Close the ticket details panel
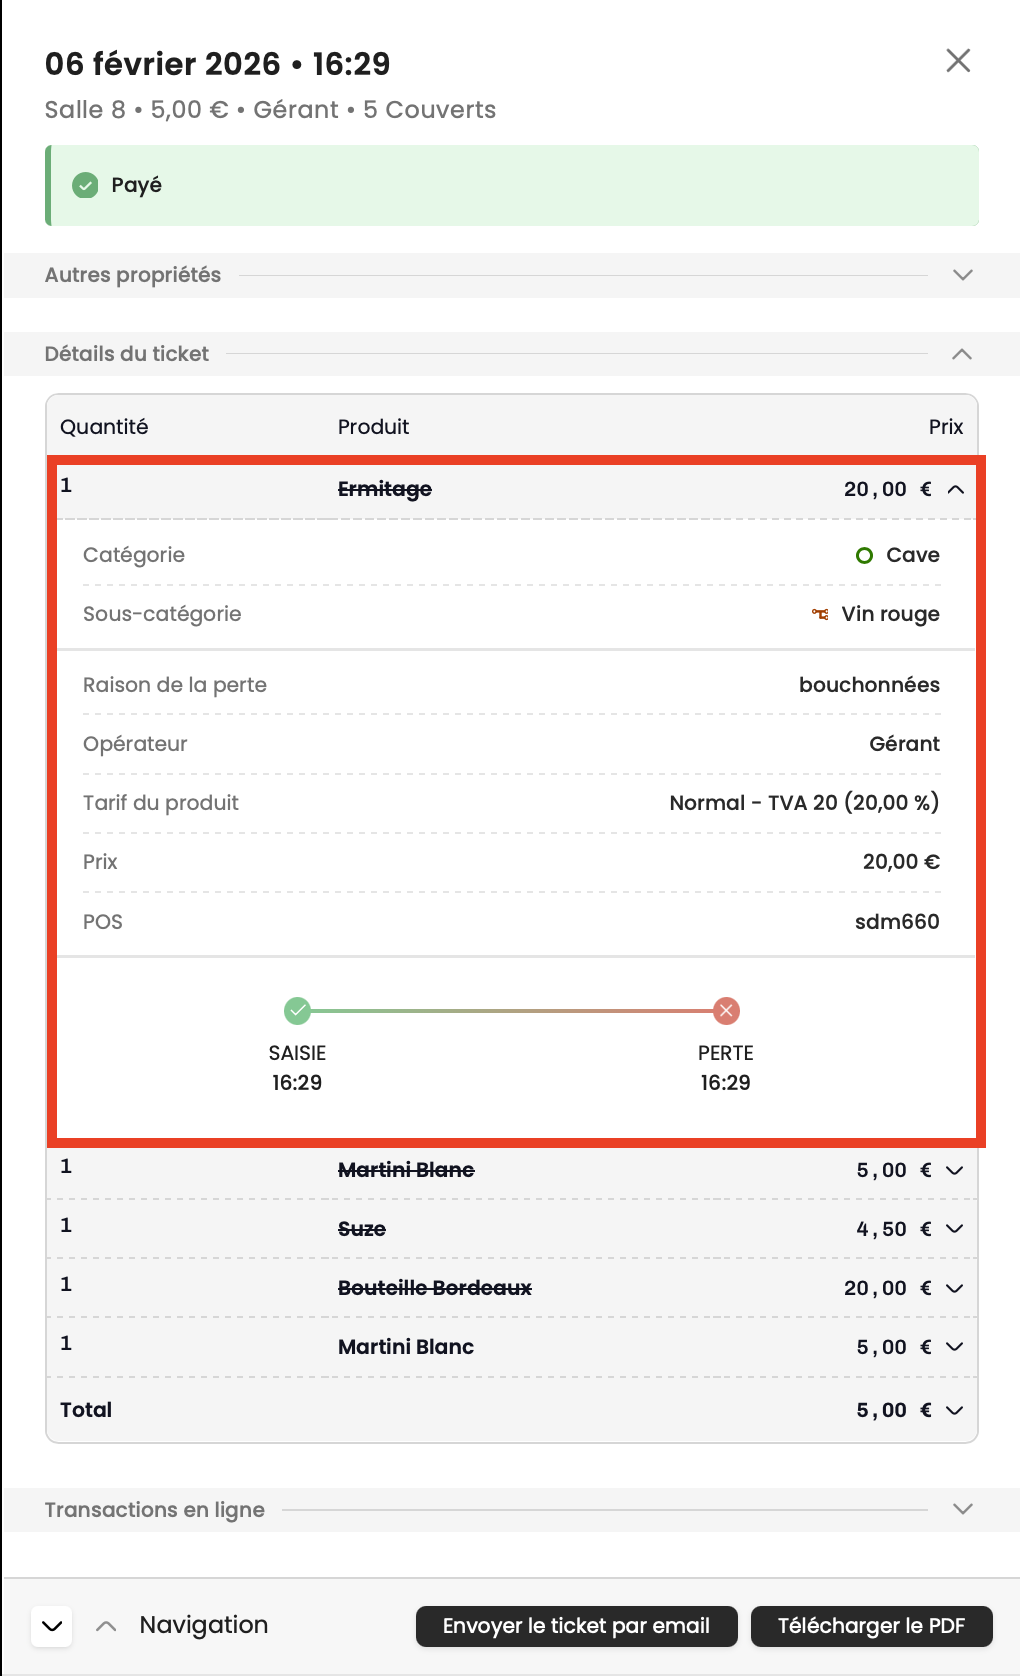The height and width of the screenshot is (1676, 1020). point(958,61)
